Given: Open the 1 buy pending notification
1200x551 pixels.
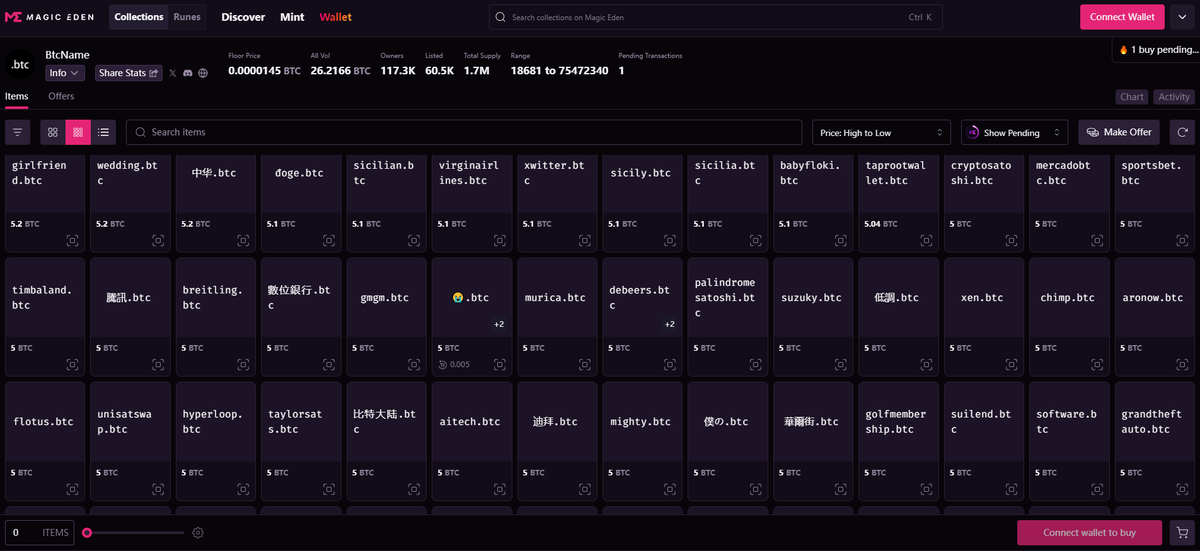Looking at the screenshot, I should click(1156, 50).
